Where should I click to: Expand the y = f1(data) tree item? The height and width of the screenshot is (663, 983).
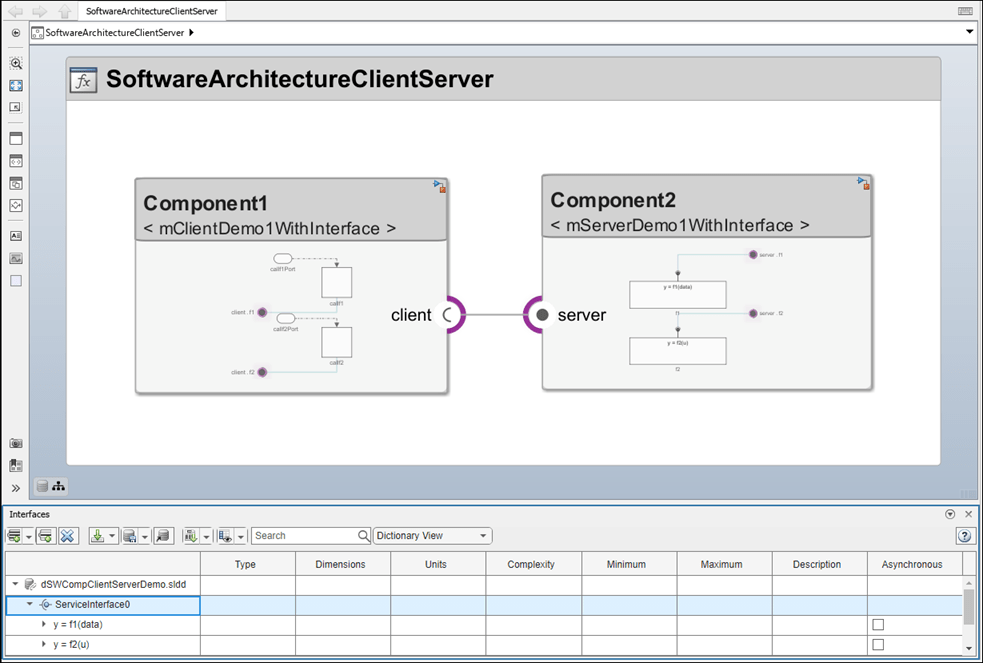click(x=44, y=624)
